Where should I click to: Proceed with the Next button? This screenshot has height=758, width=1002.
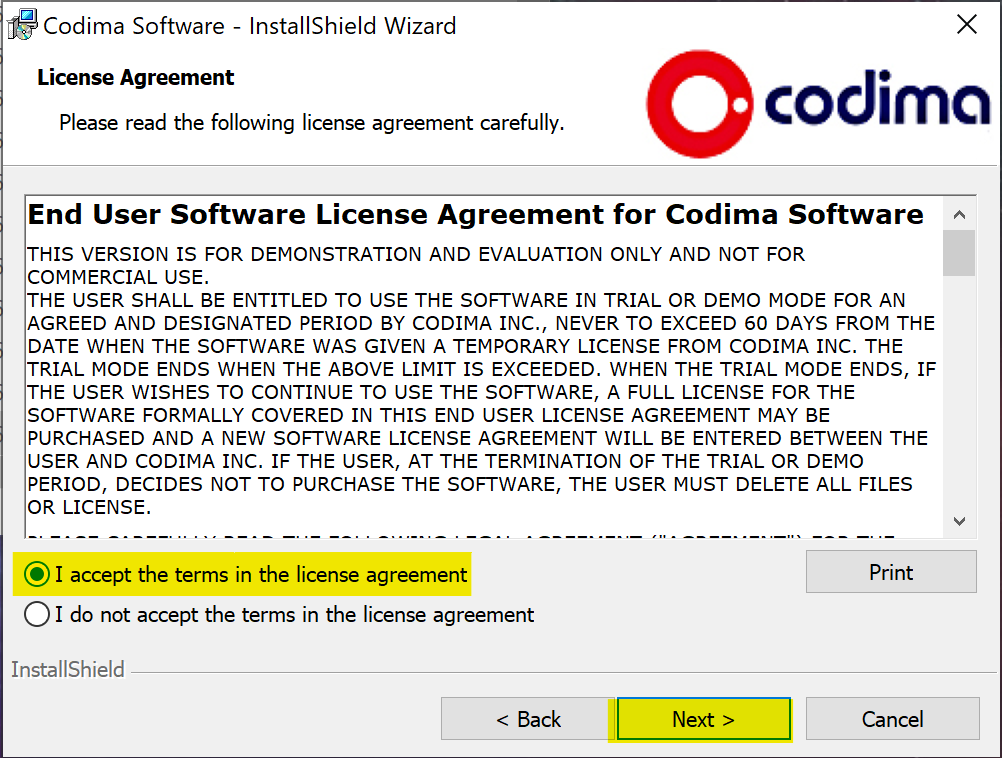704,719
